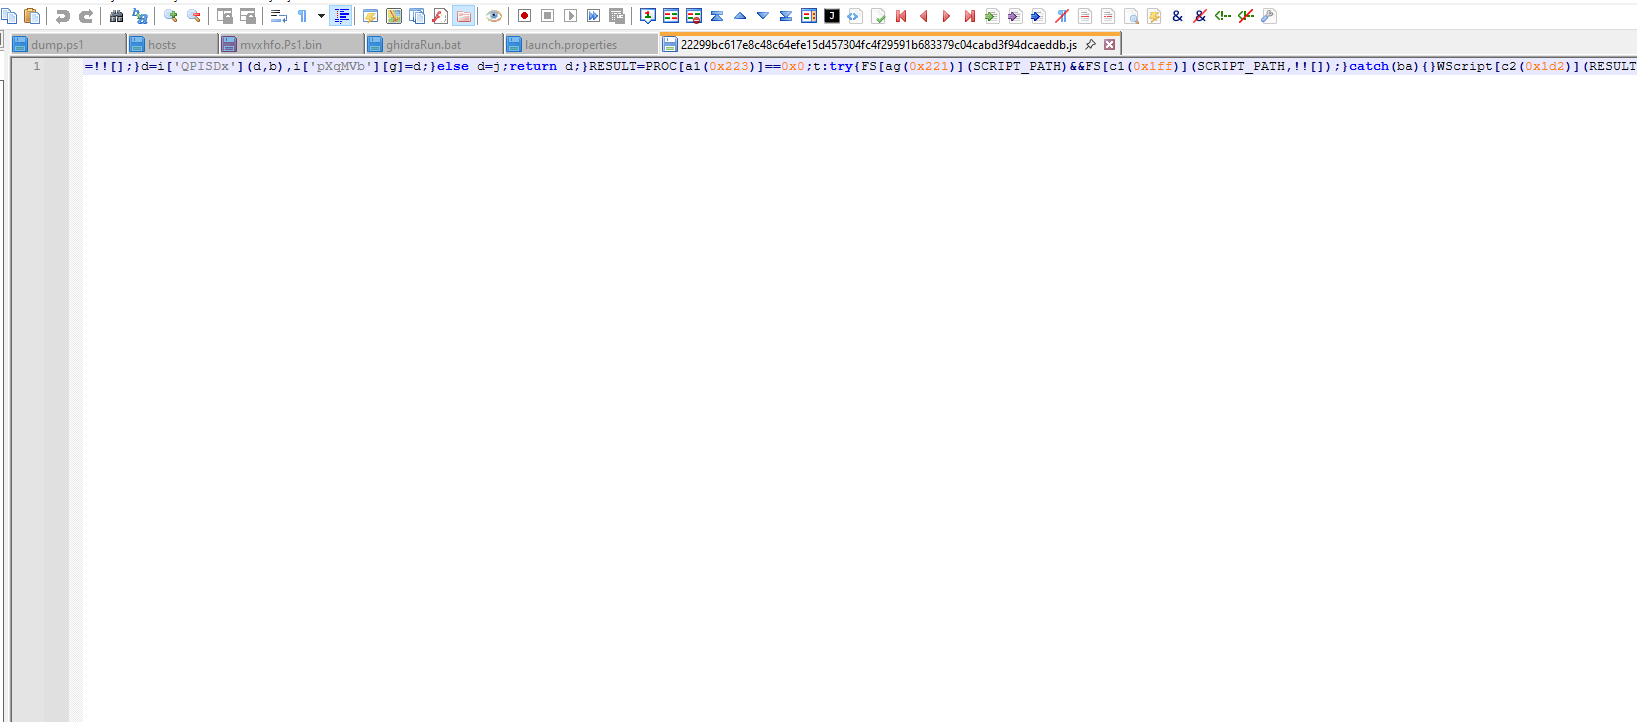Image resolution: width=1637 pixels, height=722 pixels.
Task: Toggle the eye monitoring icon
Action: (x=494, y=16)
